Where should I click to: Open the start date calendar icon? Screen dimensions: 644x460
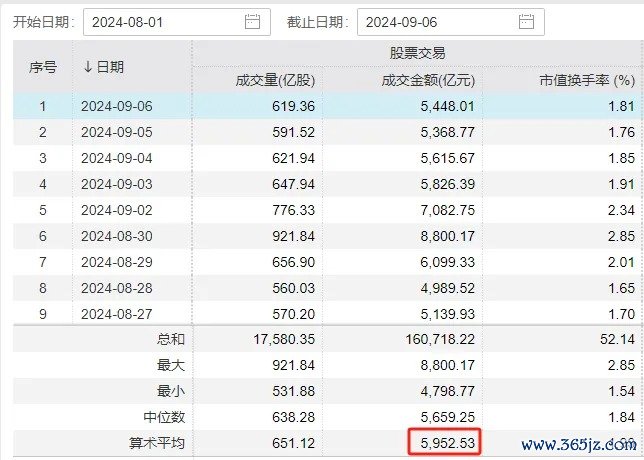click(x=252, y=21)
